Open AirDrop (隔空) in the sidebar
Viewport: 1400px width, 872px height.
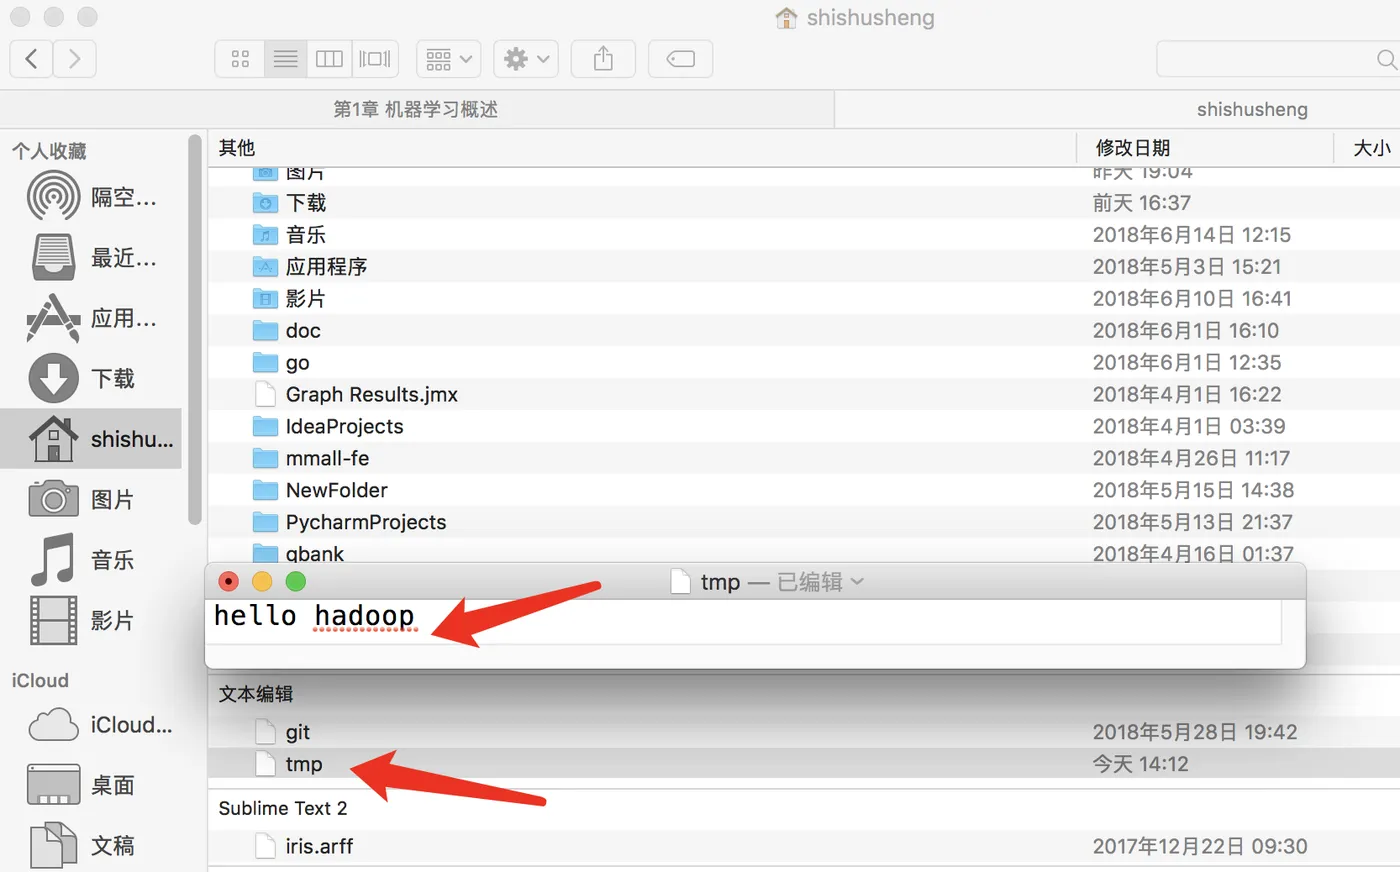(92, 197)
